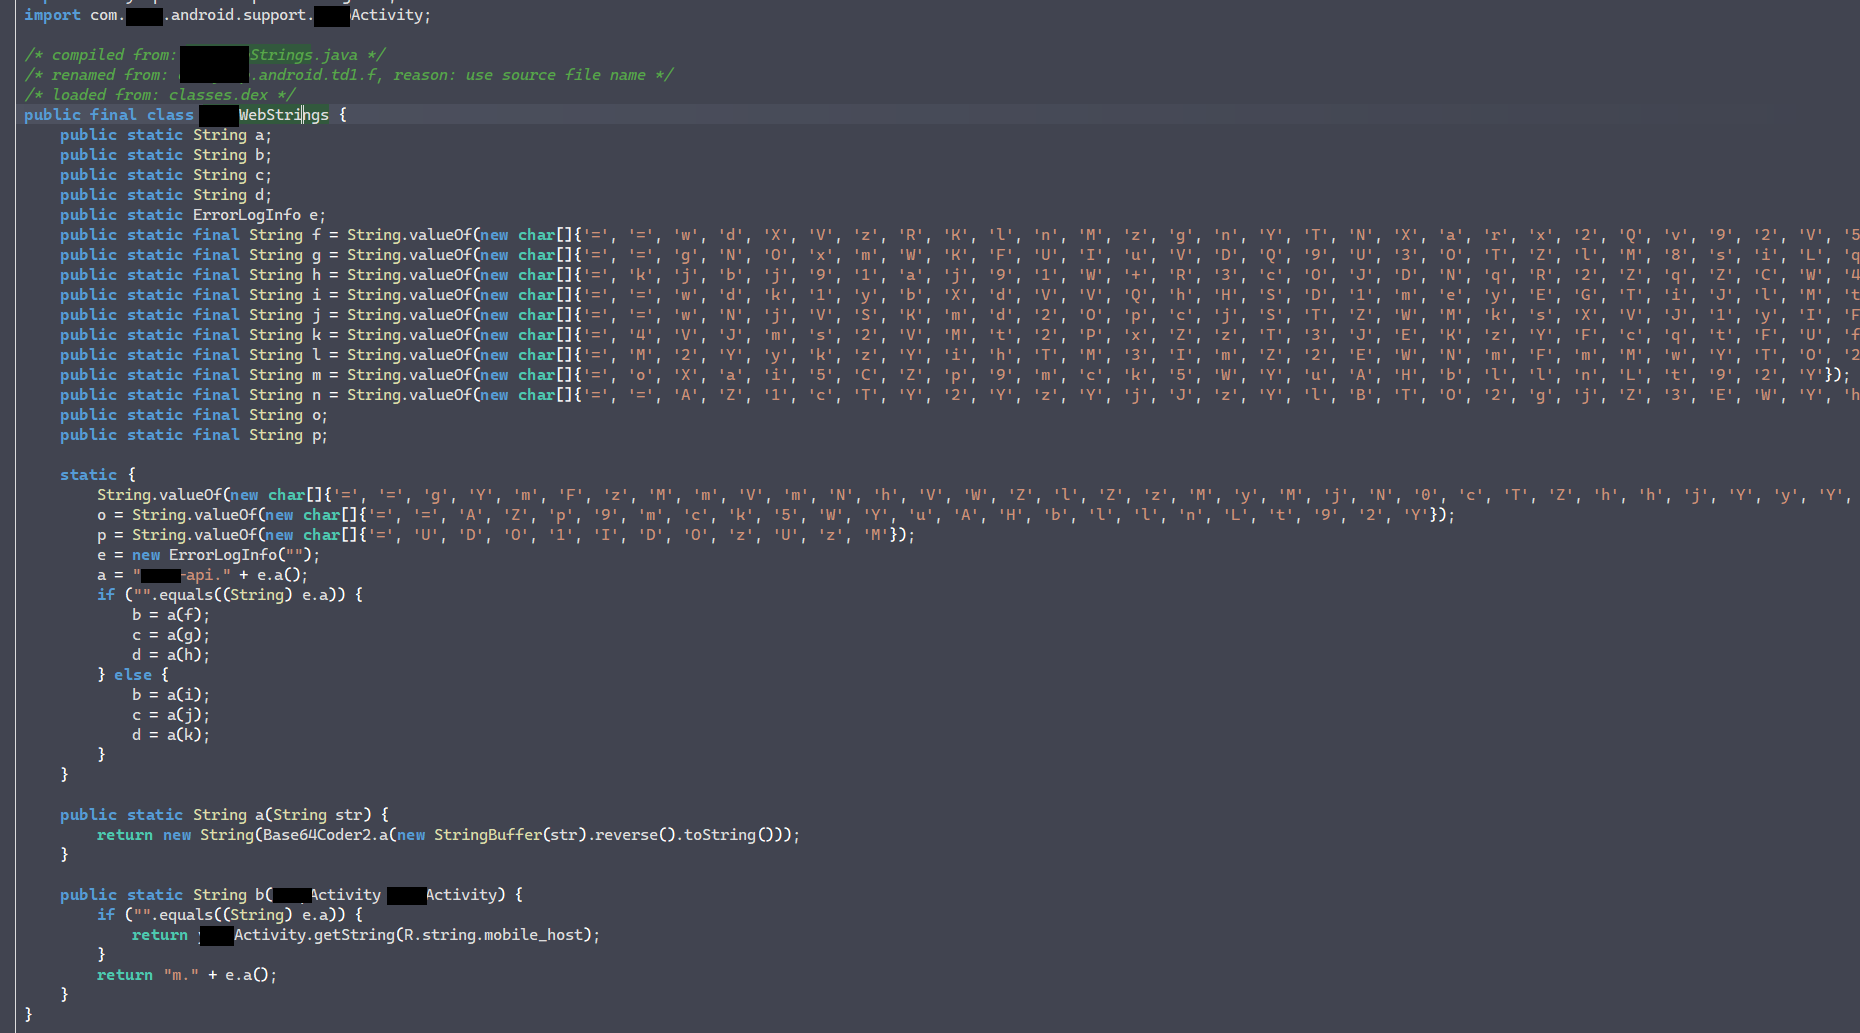Click the 'getString' method call

pyautogui.click(x=354, y=935)
